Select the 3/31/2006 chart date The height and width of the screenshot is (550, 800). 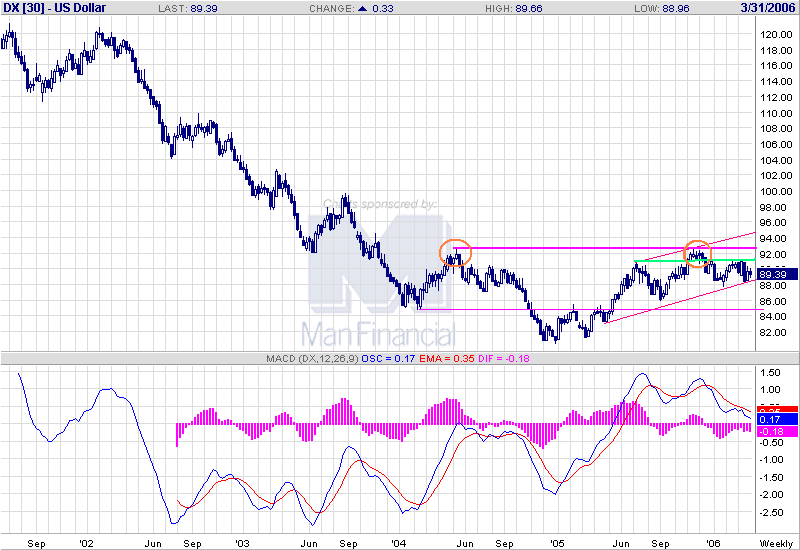pos(768,8)
